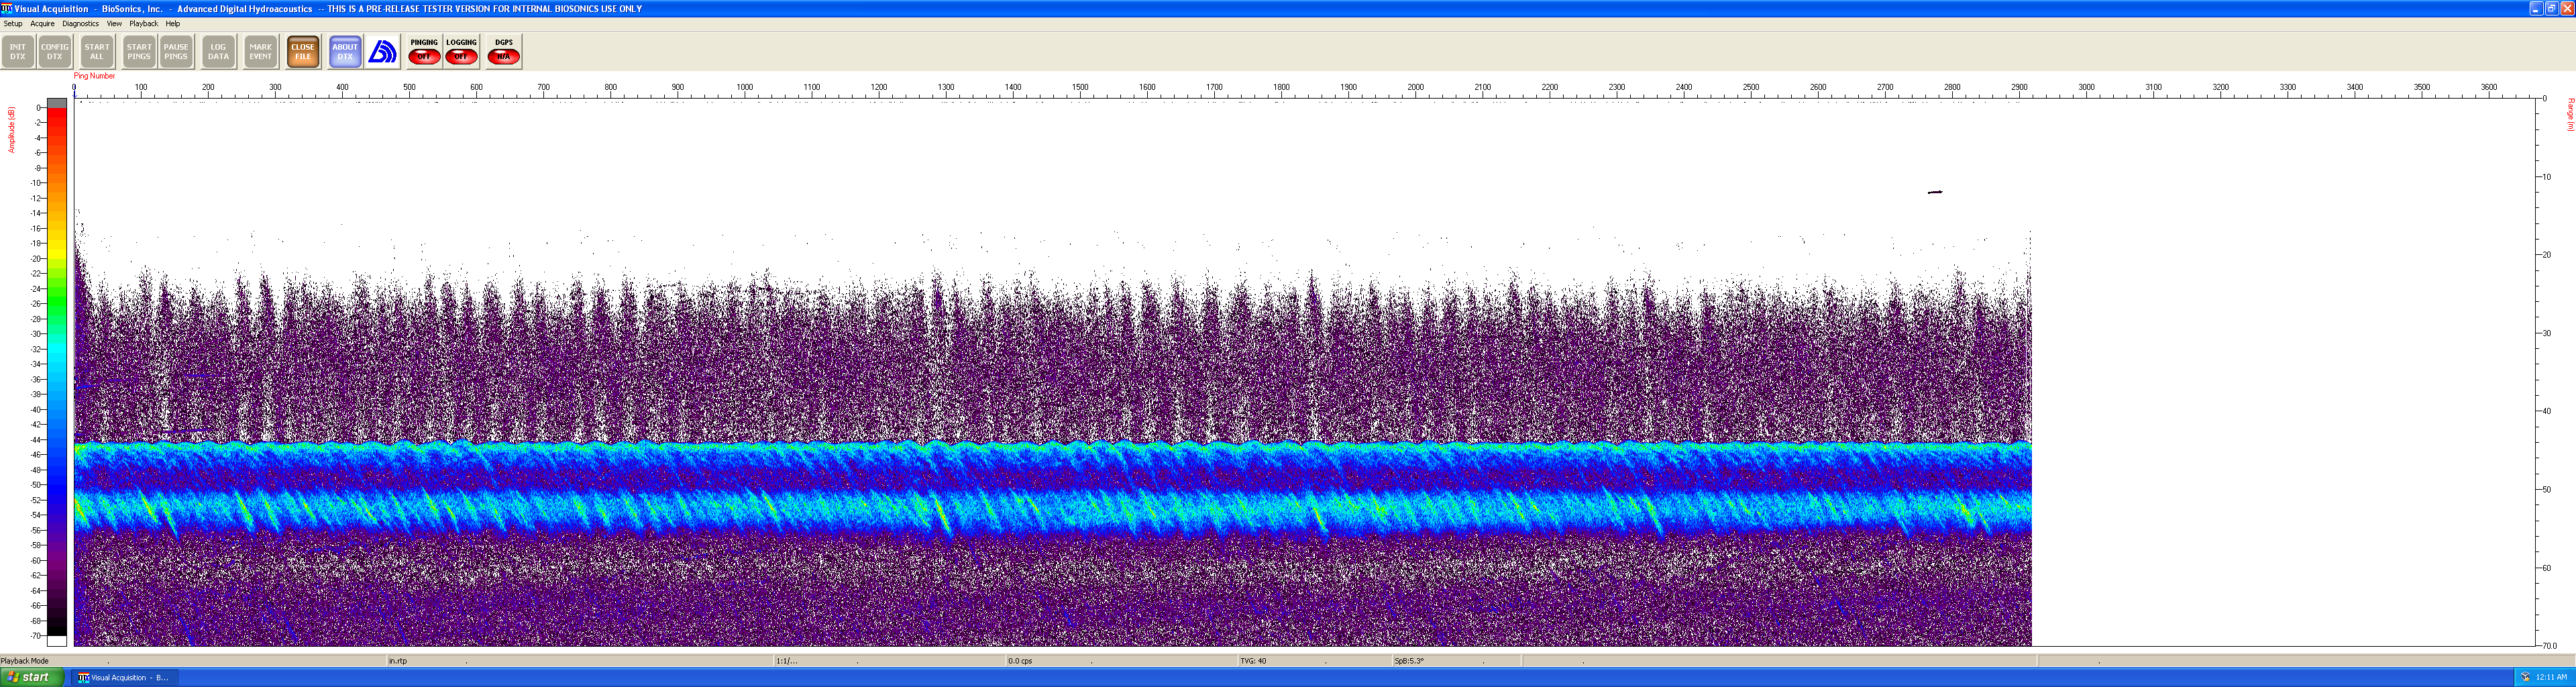
Task: Click the white swatch below the color scale
Action: [x=57, y=641]
